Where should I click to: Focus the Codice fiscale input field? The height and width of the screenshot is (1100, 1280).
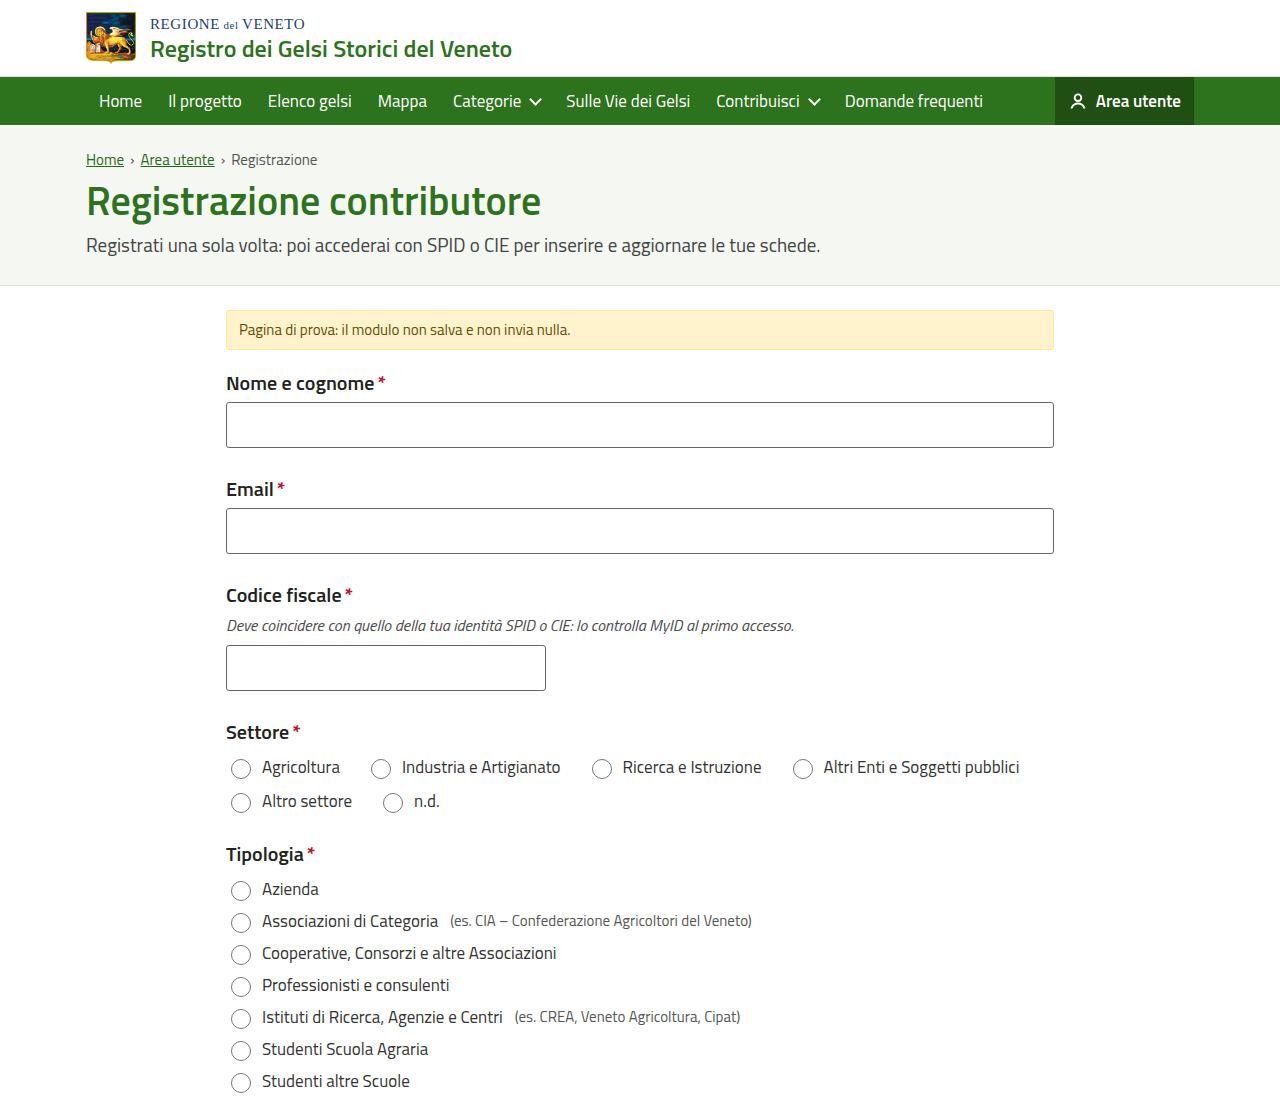pyautogui.click(x=386, y=668)
